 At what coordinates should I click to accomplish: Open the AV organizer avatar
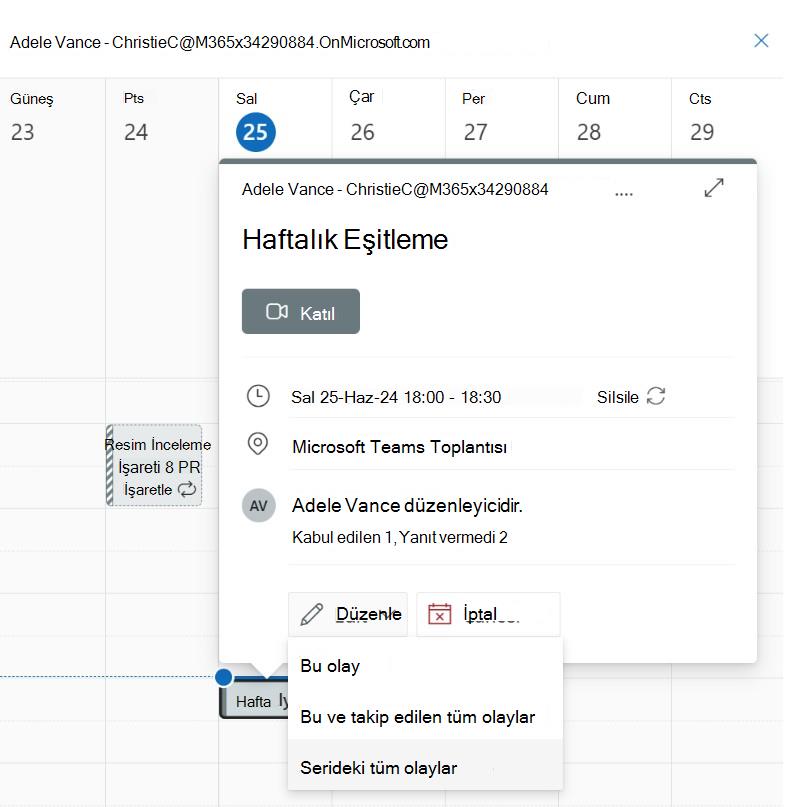pos(258,505)
